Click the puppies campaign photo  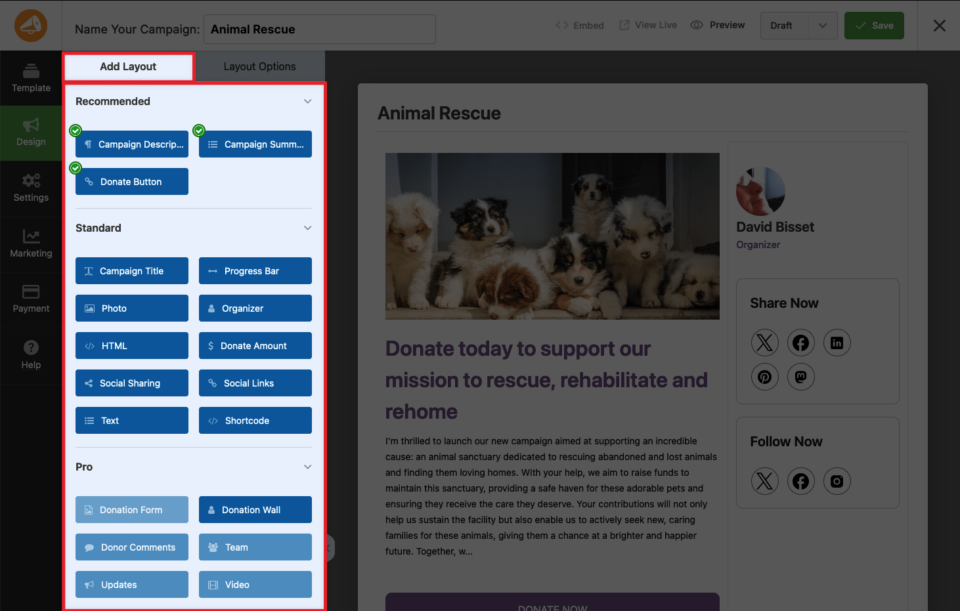552,236
